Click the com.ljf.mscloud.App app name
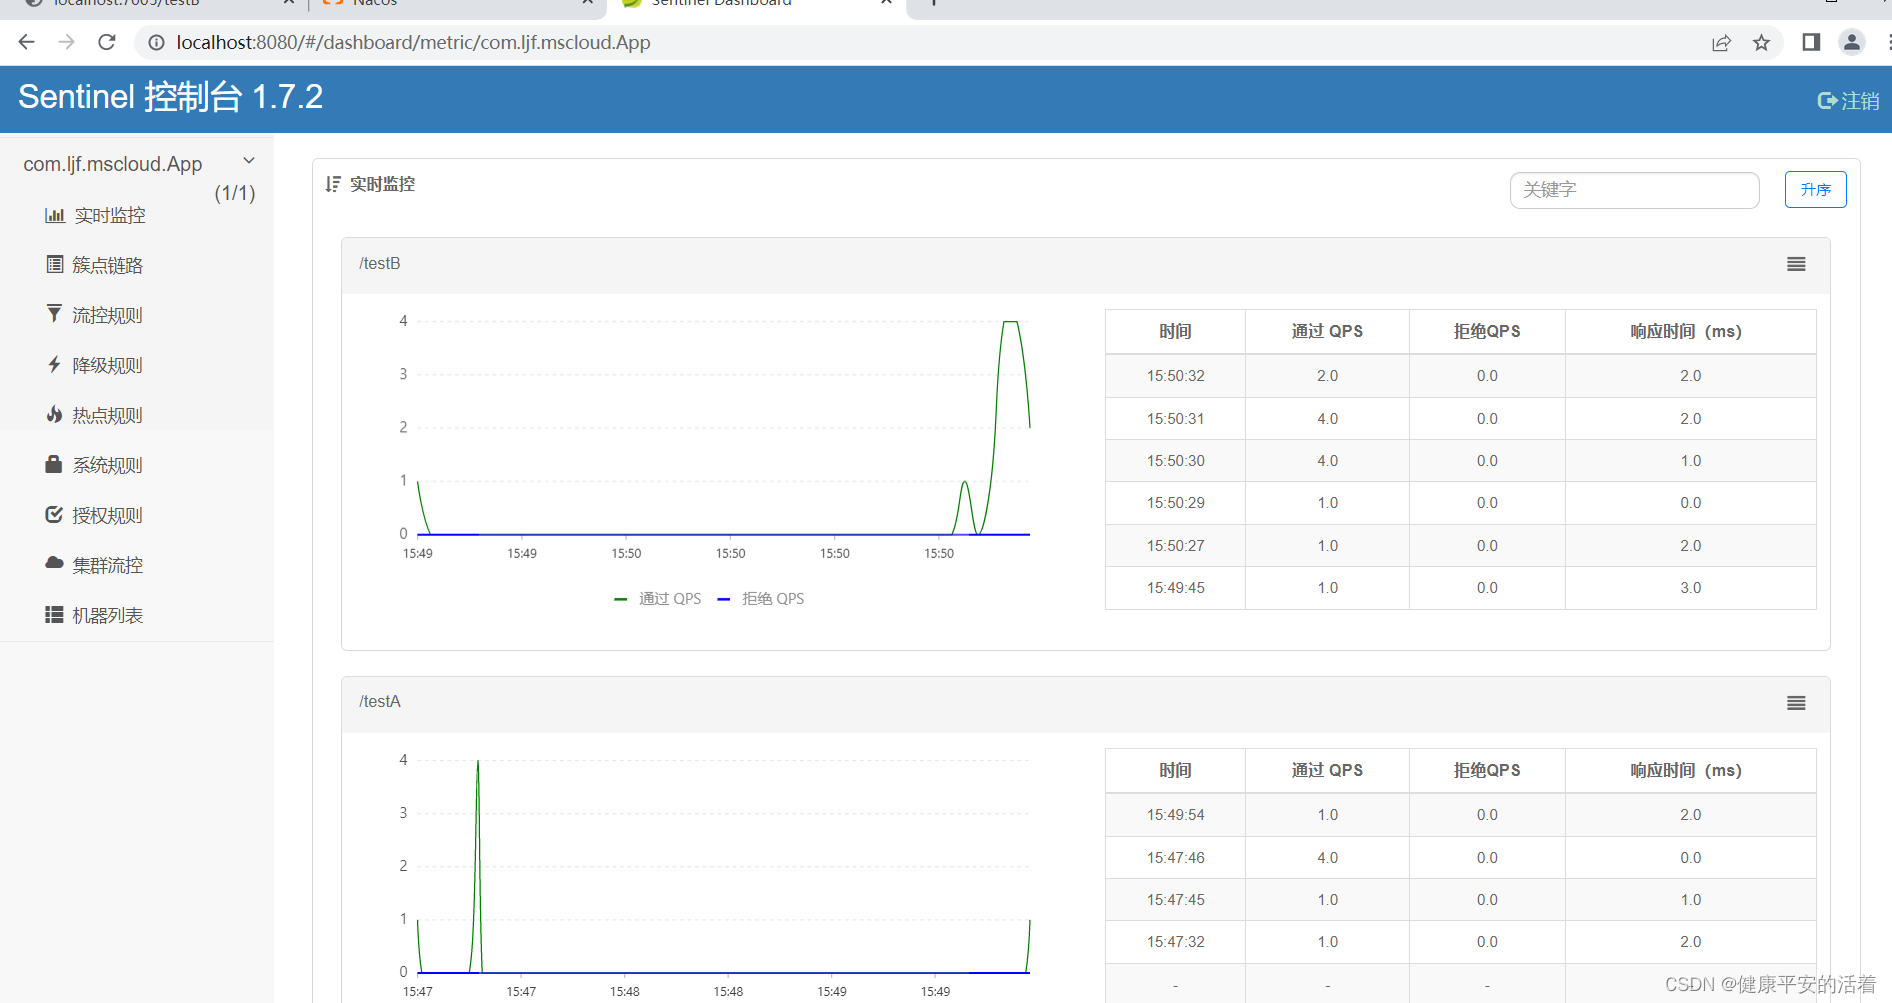 (x=113, y=164)
